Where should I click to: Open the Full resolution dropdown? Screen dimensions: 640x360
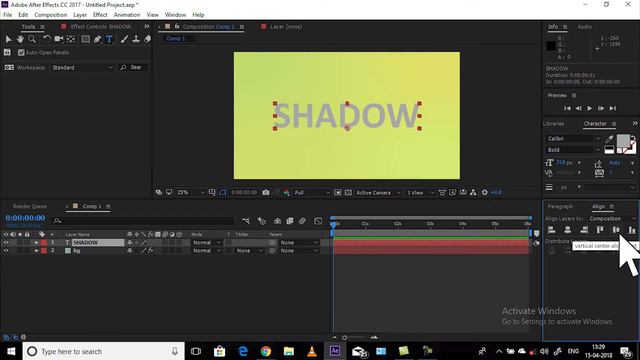click(x=312, y=192)
